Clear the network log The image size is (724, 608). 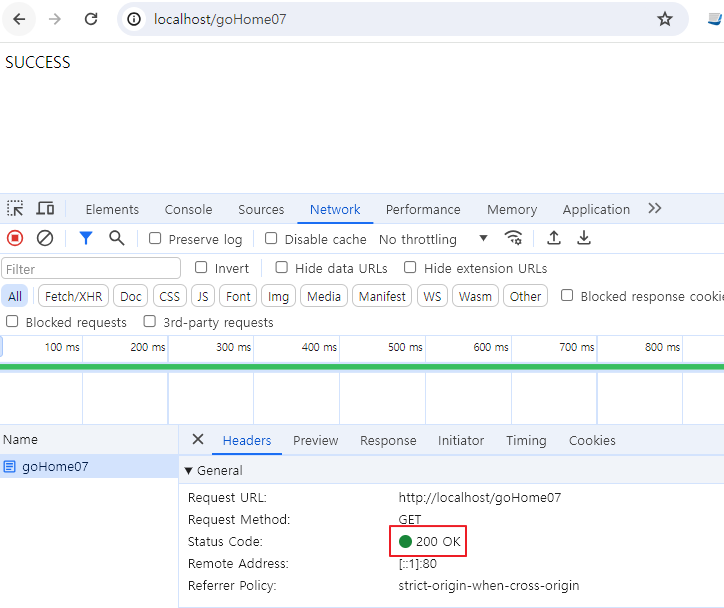pos(45,238)
